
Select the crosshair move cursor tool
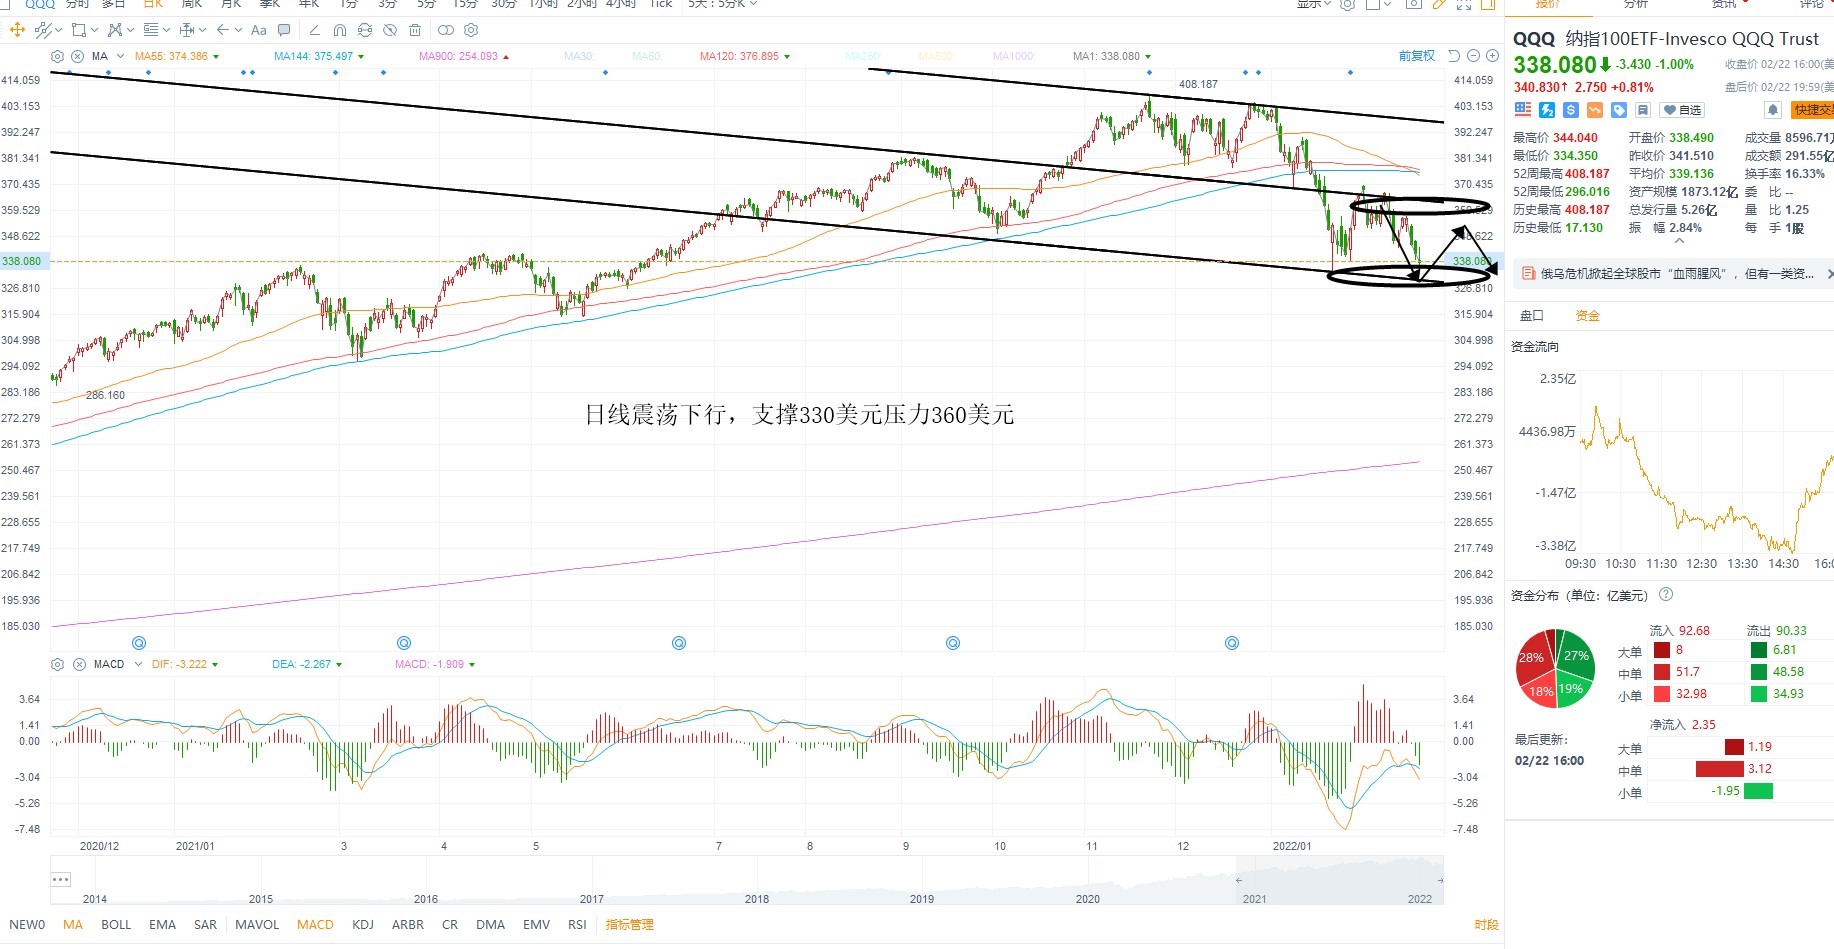[x=16, y=30]
